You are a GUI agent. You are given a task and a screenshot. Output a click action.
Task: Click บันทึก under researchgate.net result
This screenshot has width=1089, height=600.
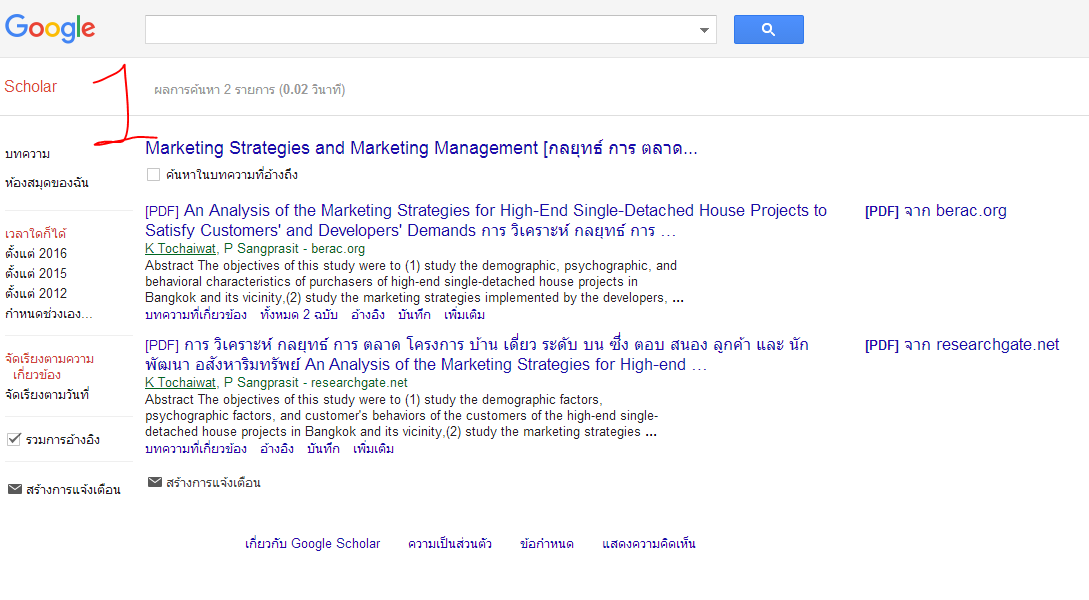click(x=324, y=449)
